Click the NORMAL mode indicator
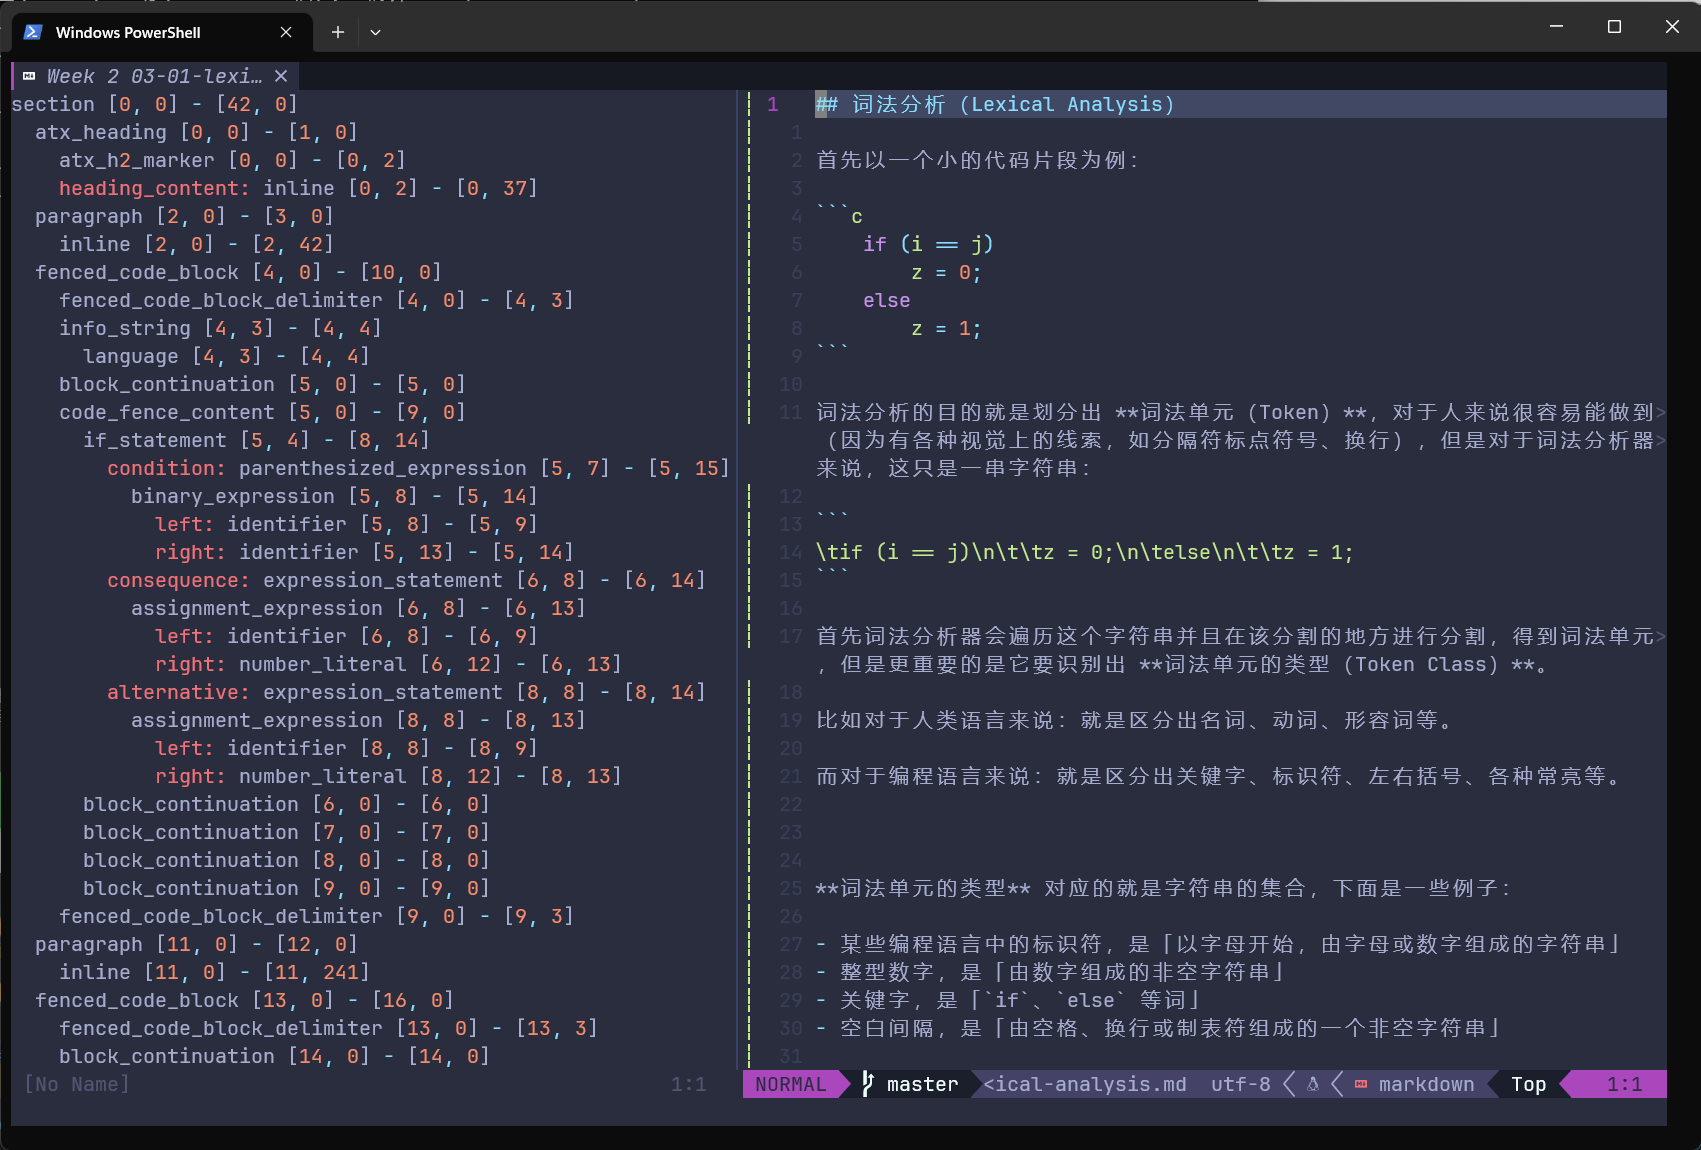The image size is (1701, 1150). pos(791,1084)
